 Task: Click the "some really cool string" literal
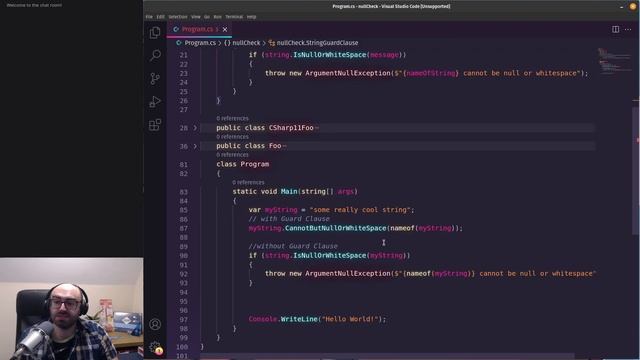tap(360, 210)
